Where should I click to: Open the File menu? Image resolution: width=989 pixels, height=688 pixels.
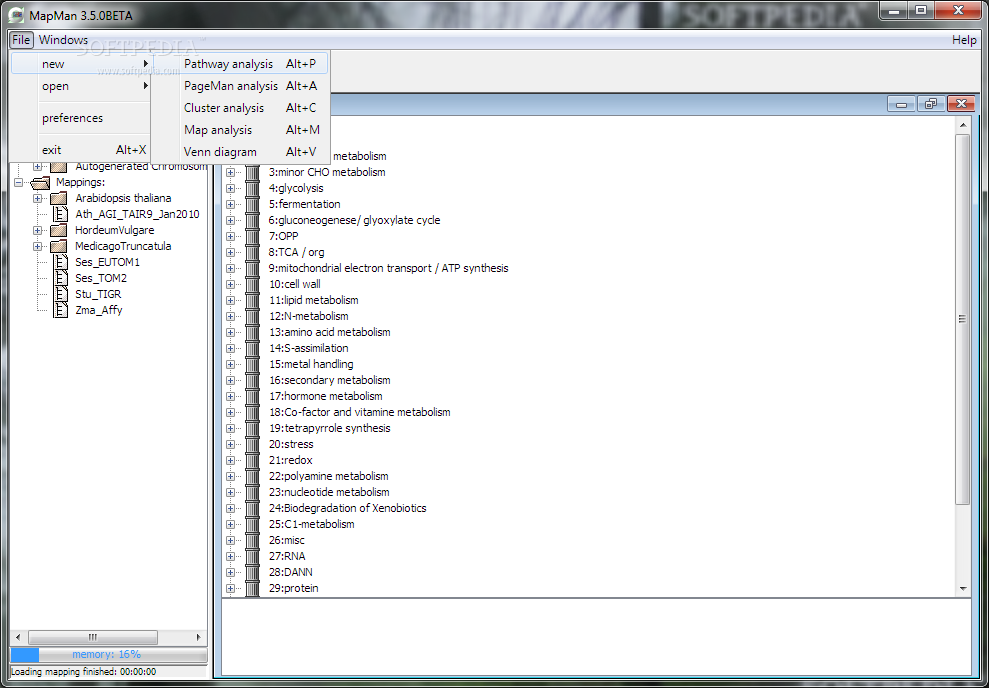coord(21,40)
